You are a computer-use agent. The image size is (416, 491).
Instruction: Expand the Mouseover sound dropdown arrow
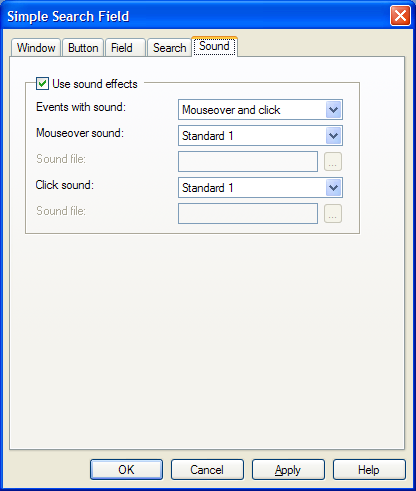point(333,136)
